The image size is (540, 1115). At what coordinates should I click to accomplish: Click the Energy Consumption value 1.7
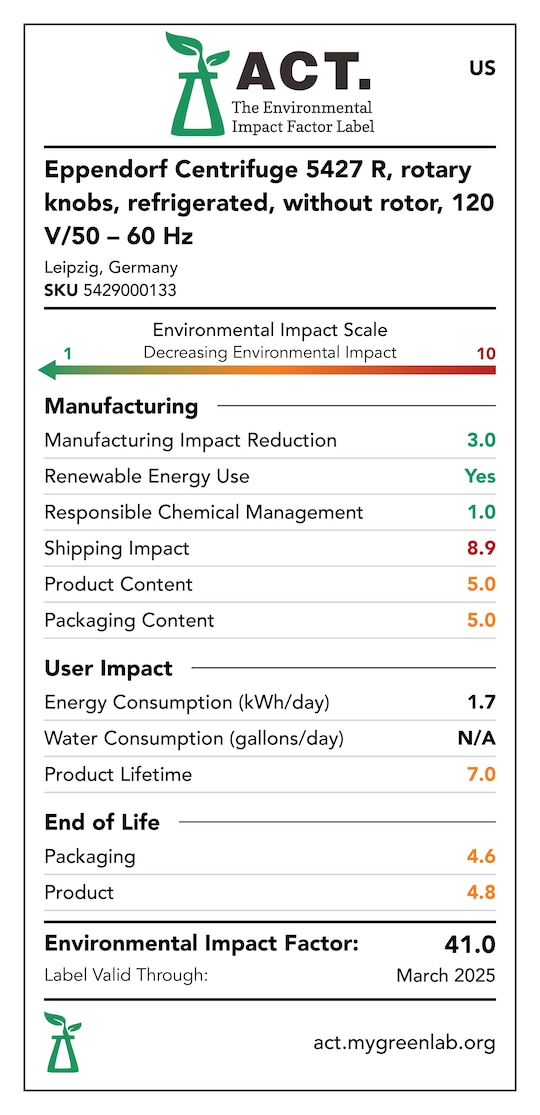(x=482, y=703)
